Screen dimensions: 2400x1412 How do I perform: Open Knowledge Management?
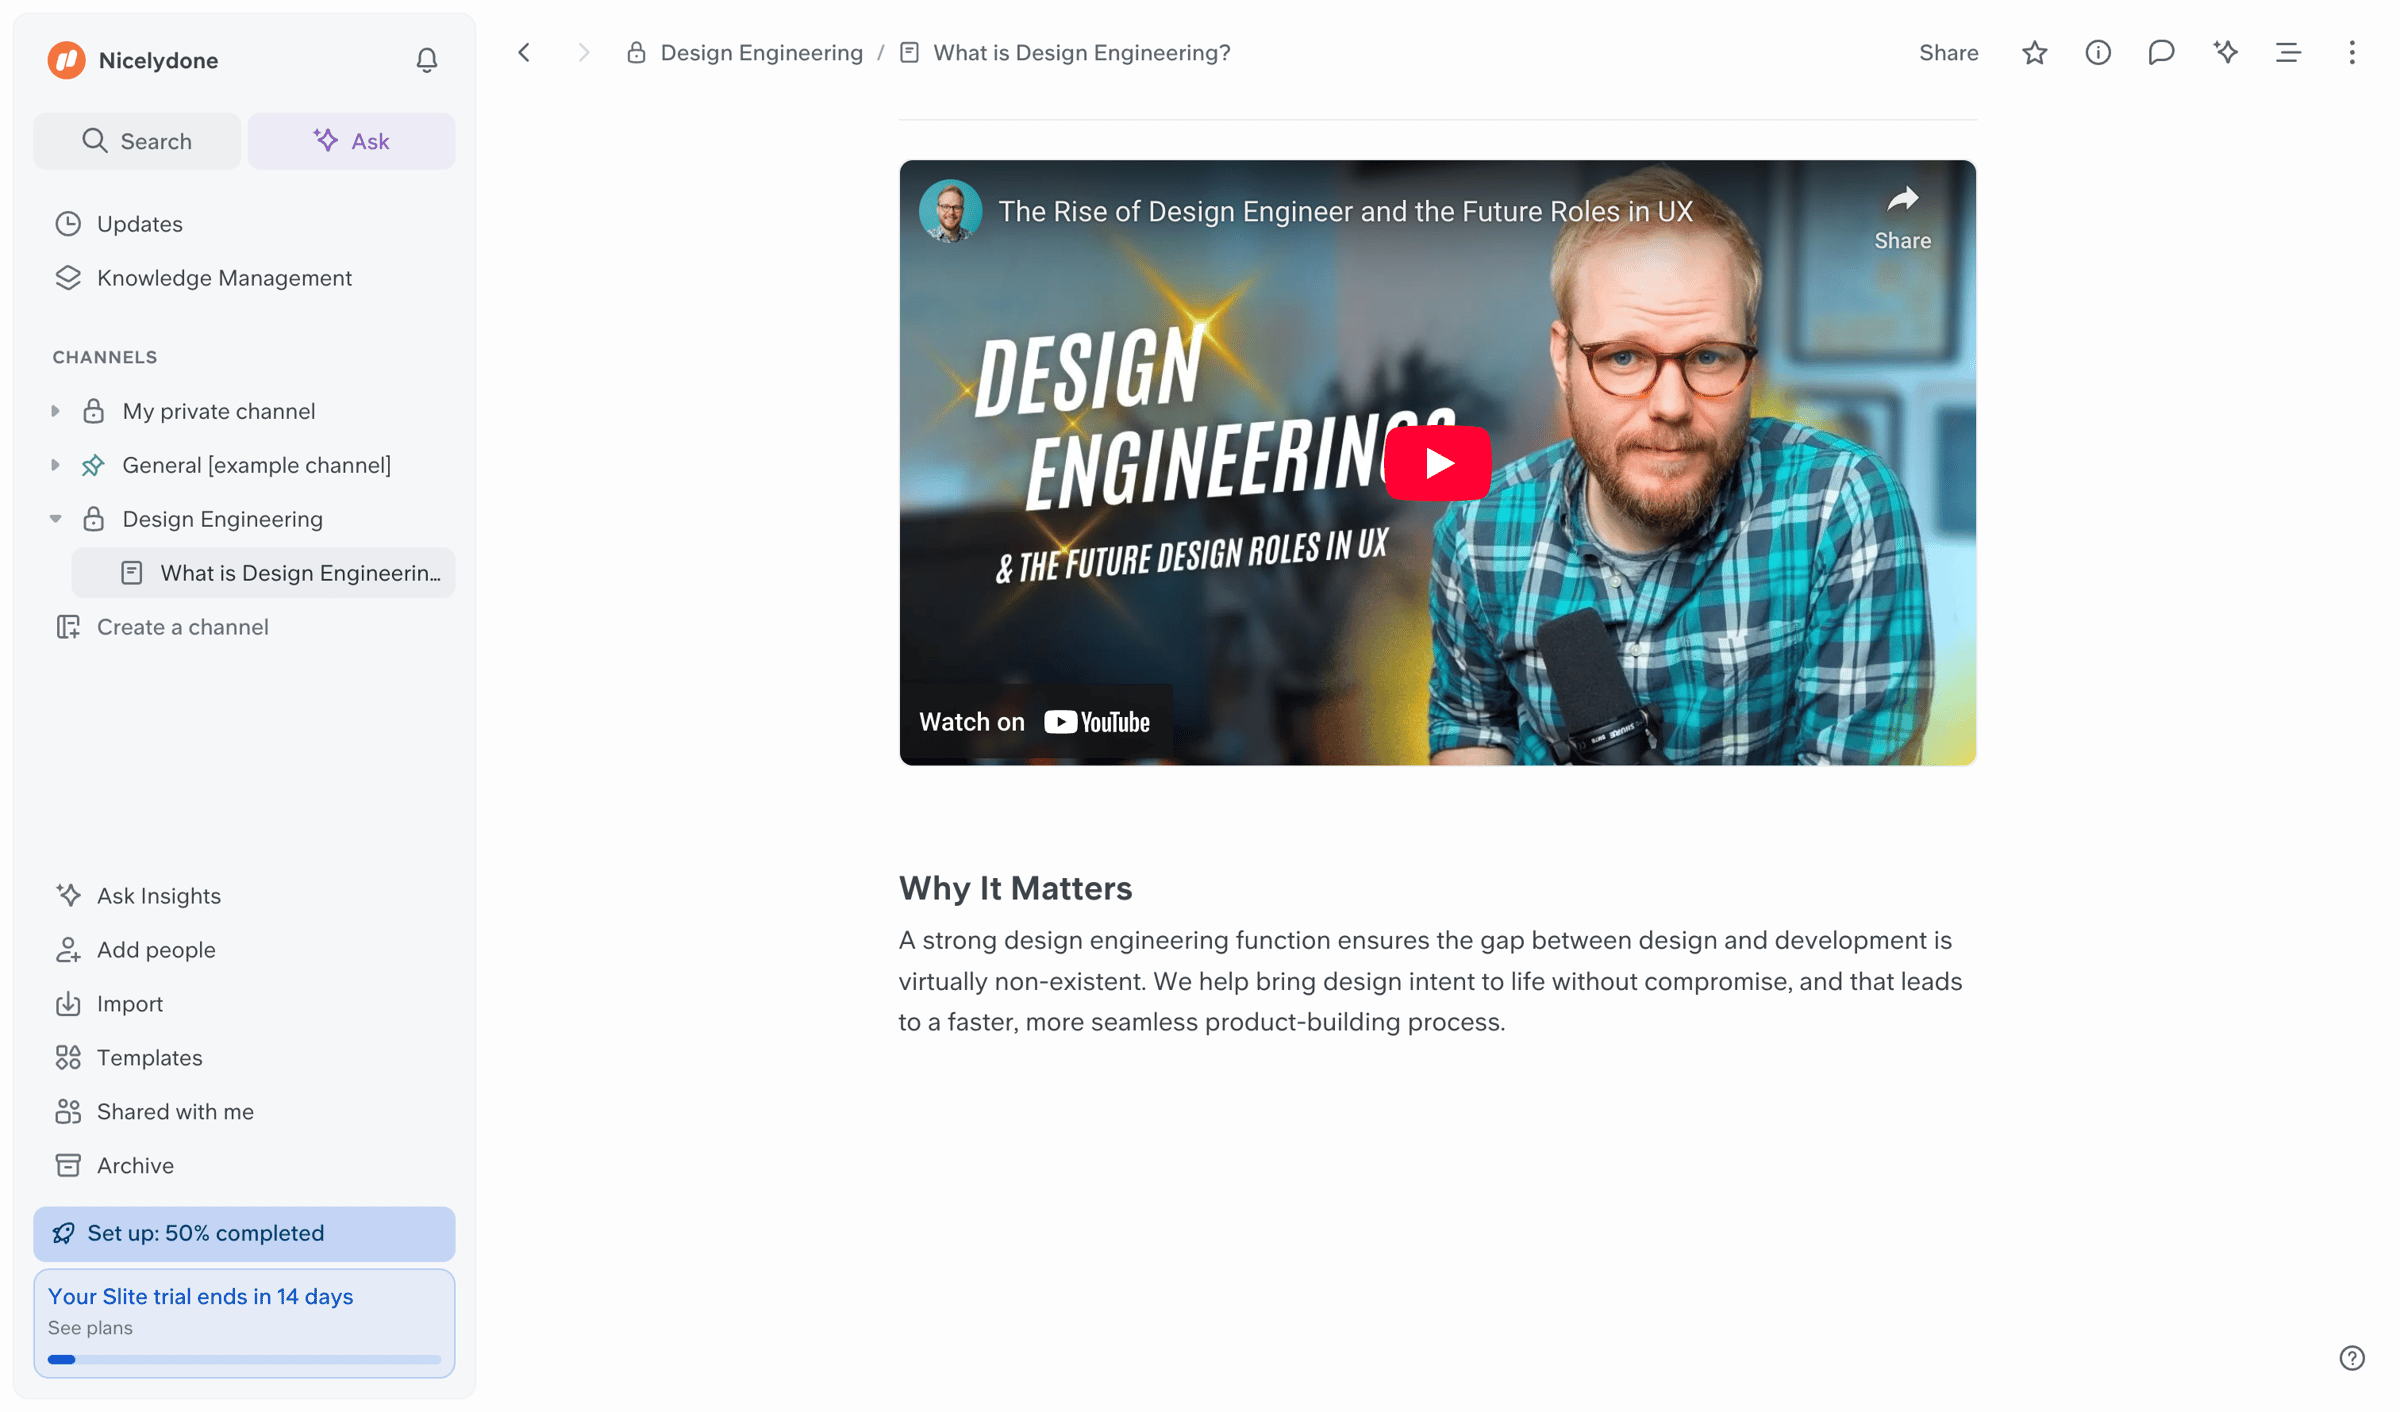(x=244, y=278)
